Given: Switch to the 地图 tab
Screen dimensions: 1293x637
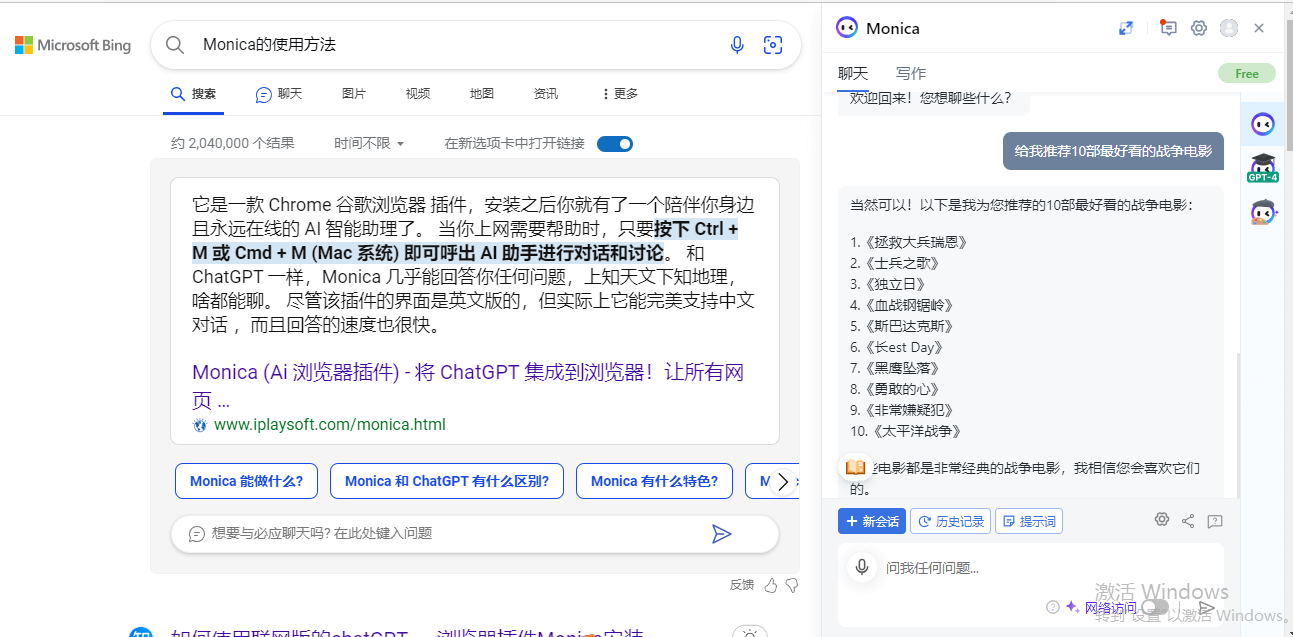Looking at the screenshot, I should [x=482, y=94].
